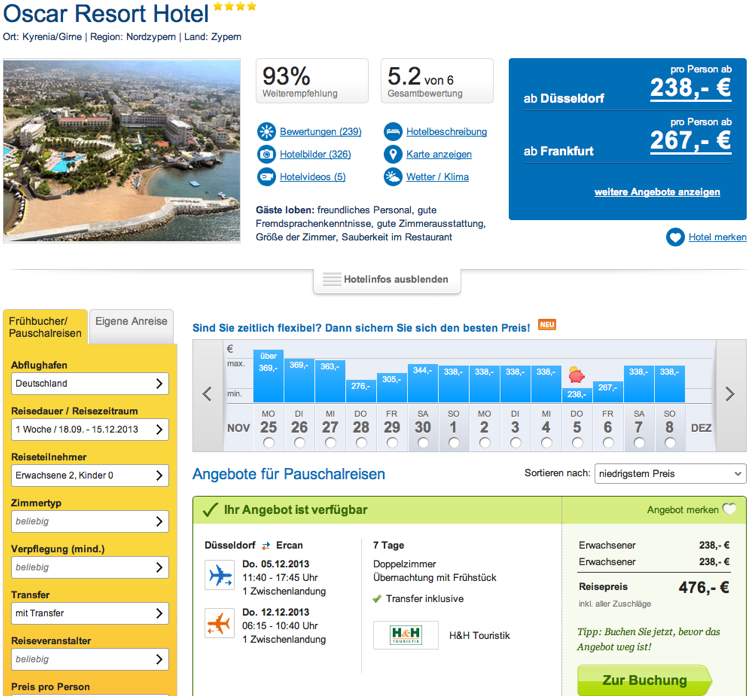
Task: Select the date radio for Dec 5
Action: [577, 443]
